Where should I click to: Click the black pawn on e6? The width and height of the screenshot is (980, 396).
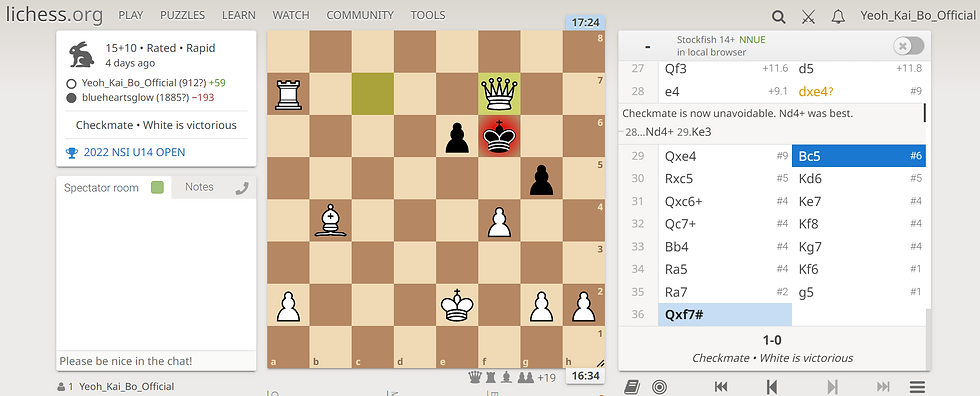457,136
